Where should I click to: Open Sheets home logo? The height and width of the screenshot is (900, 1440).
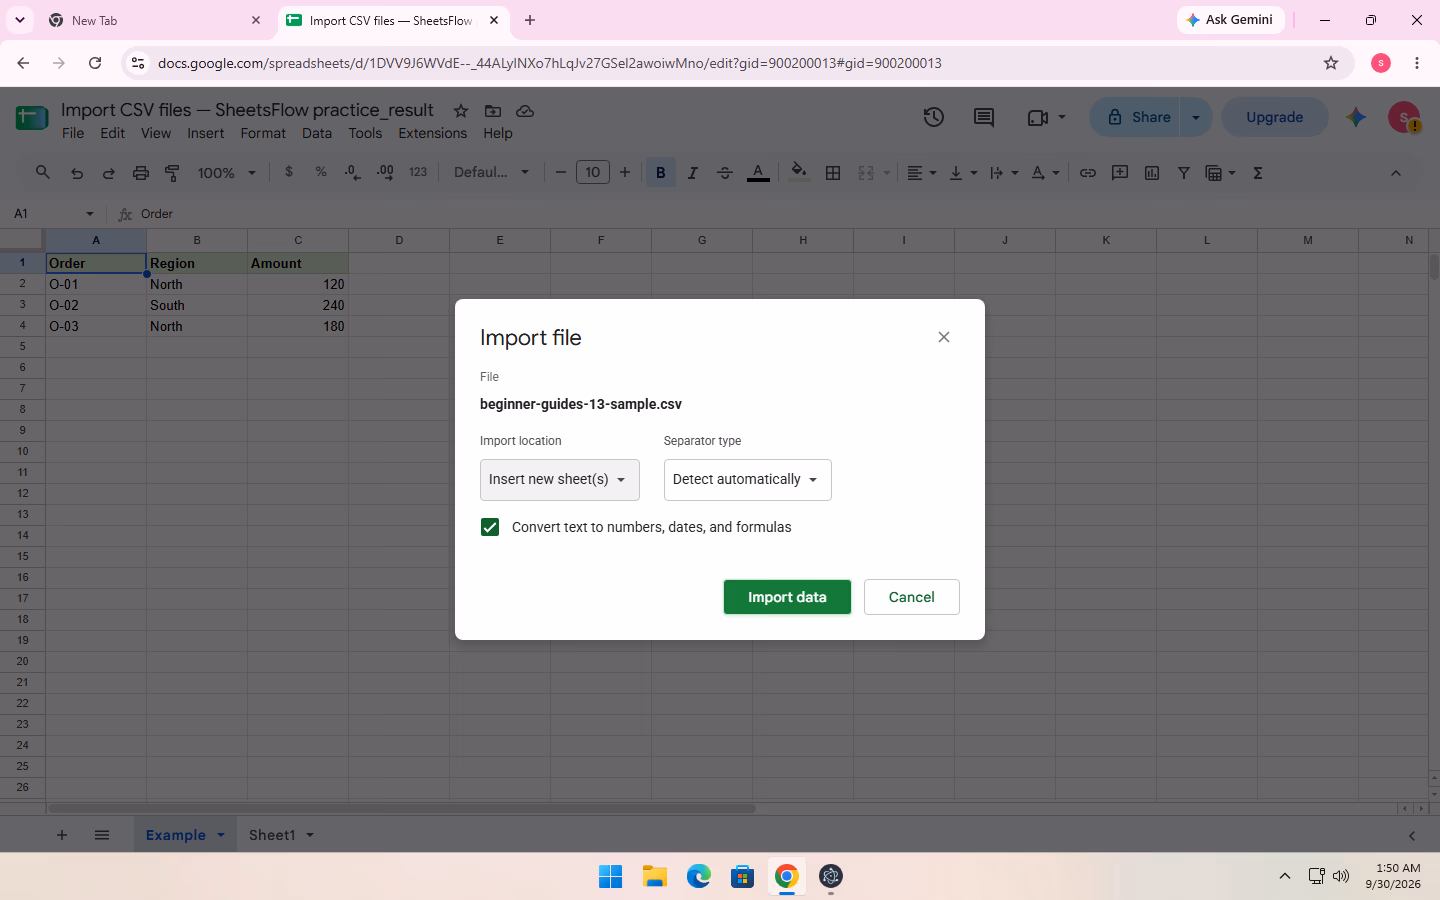pos(32,118)
